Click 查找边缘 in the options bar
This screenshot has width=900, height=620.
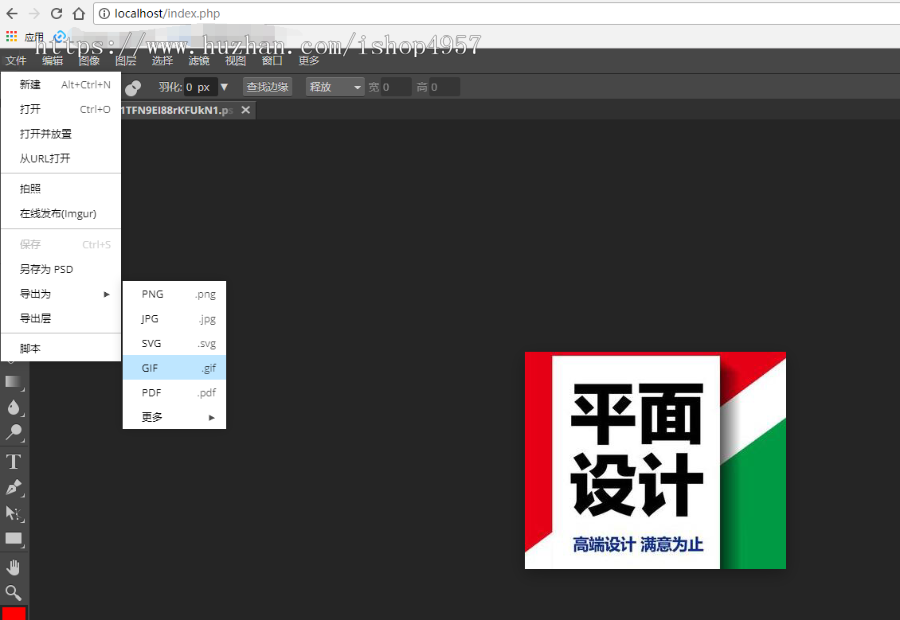pos(266,87)
